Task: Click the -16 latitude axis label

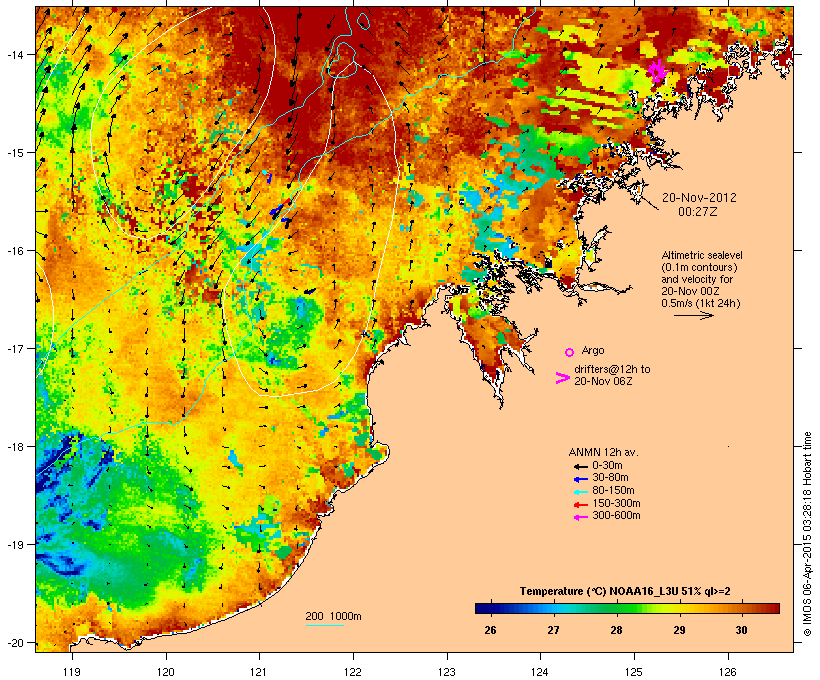Action: 14,251
